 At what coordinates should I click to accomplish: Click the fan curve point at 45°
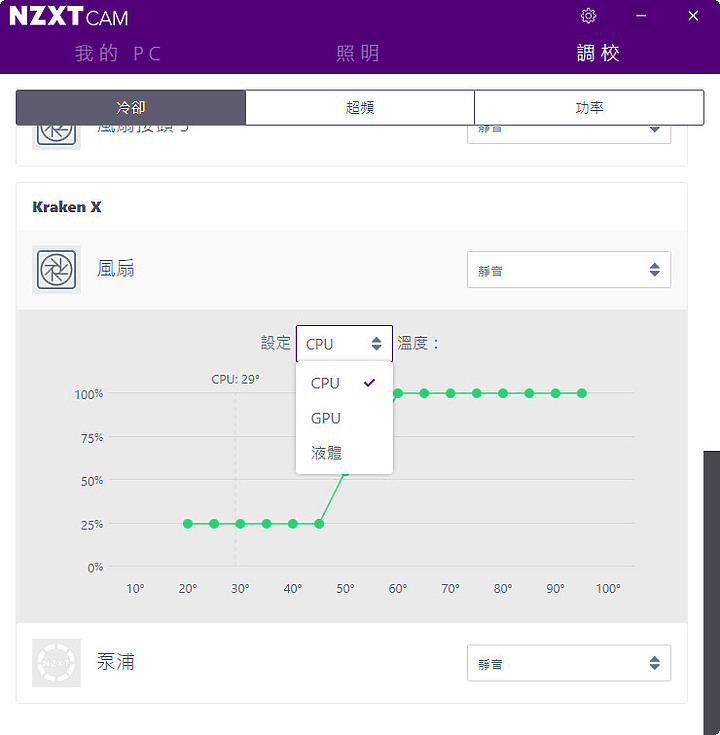tap(319, 524)
